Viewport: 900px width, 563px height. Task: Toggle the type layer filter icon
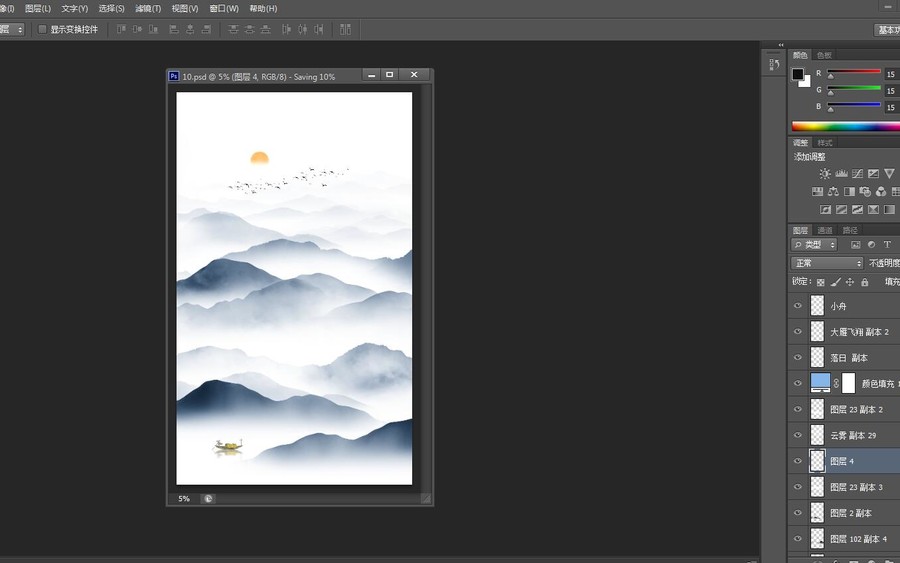point(887,244)
